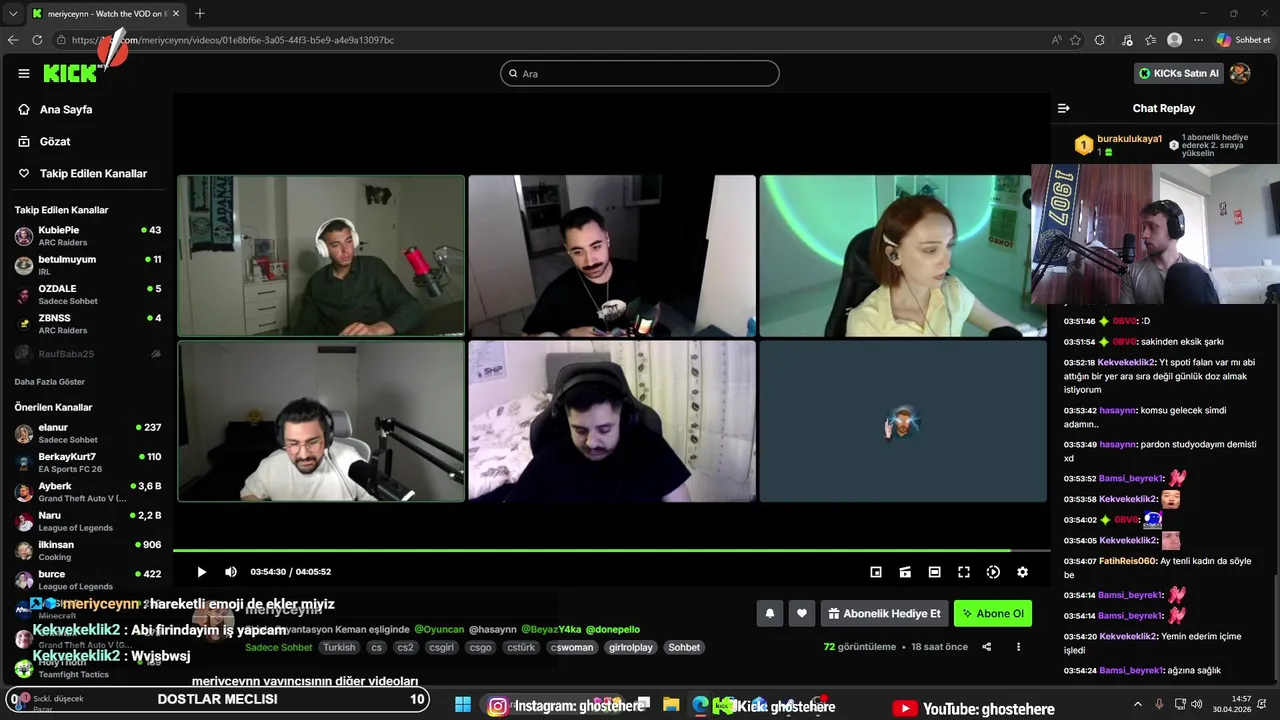Open new browser tab
This screenshot has width=1280, height=720.
point(200,13)
